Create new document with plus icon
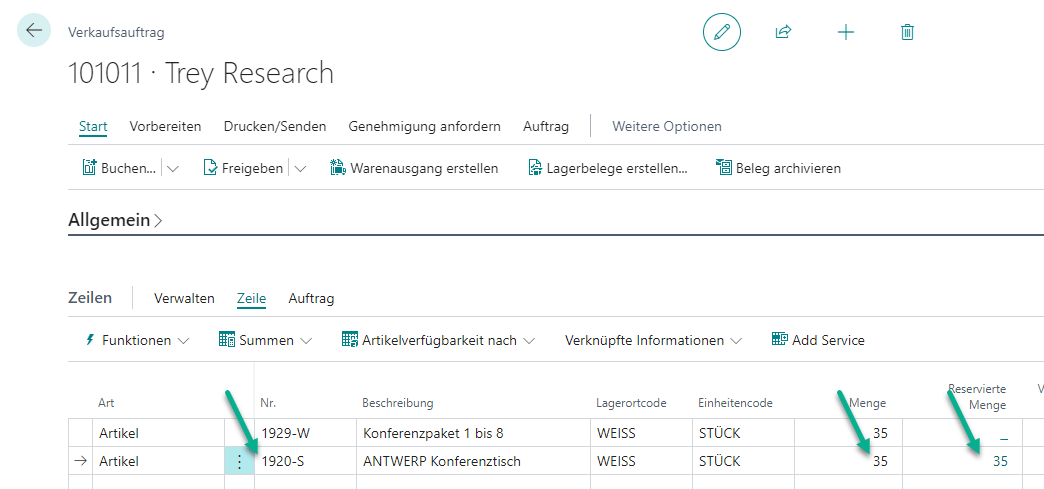The height and width of the screenshot is (489, 1044). coord(846,32)
